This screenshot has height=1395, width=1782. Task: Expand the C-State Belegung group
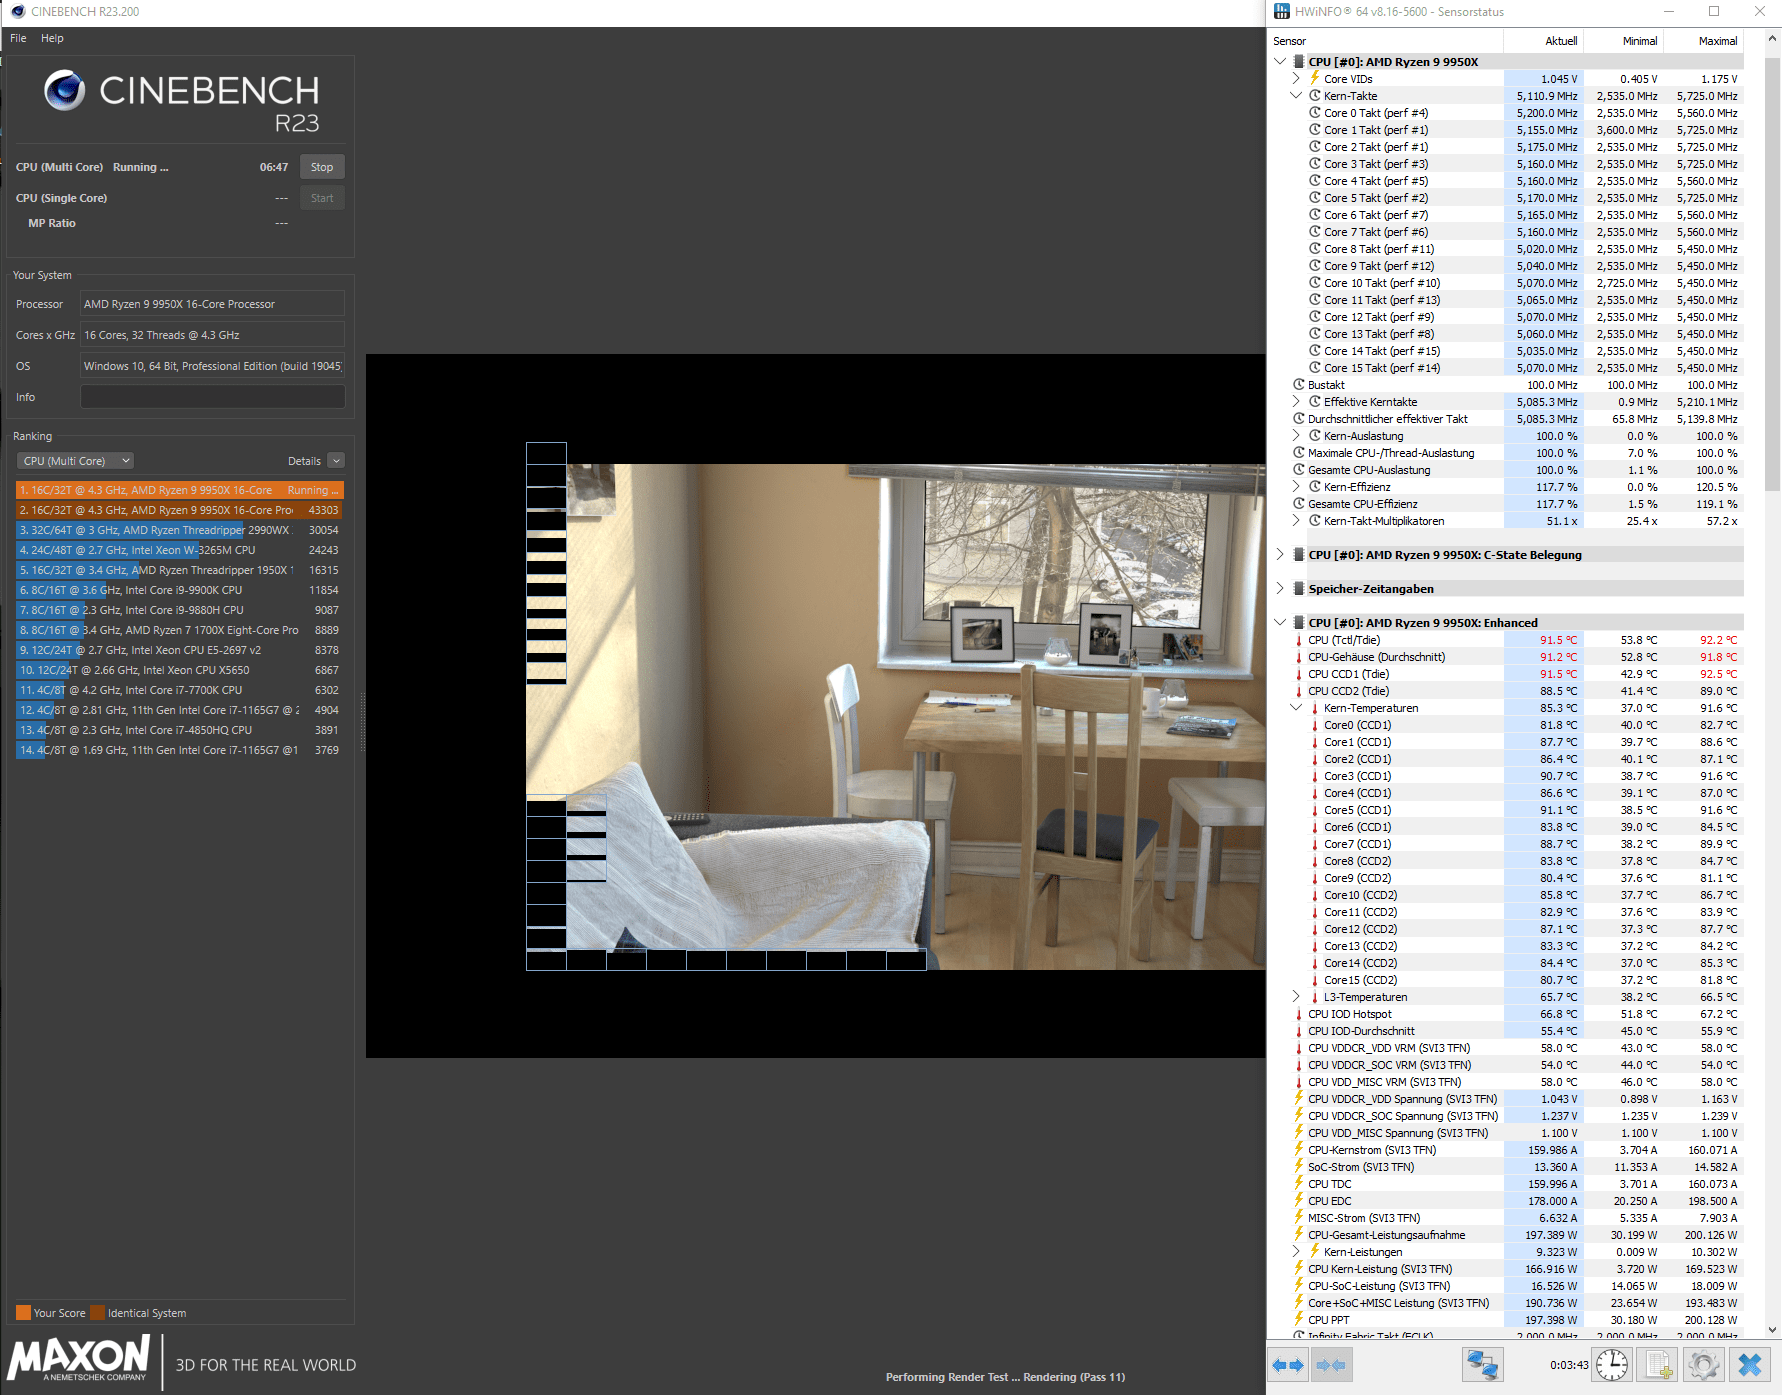tap(1280, 555)
